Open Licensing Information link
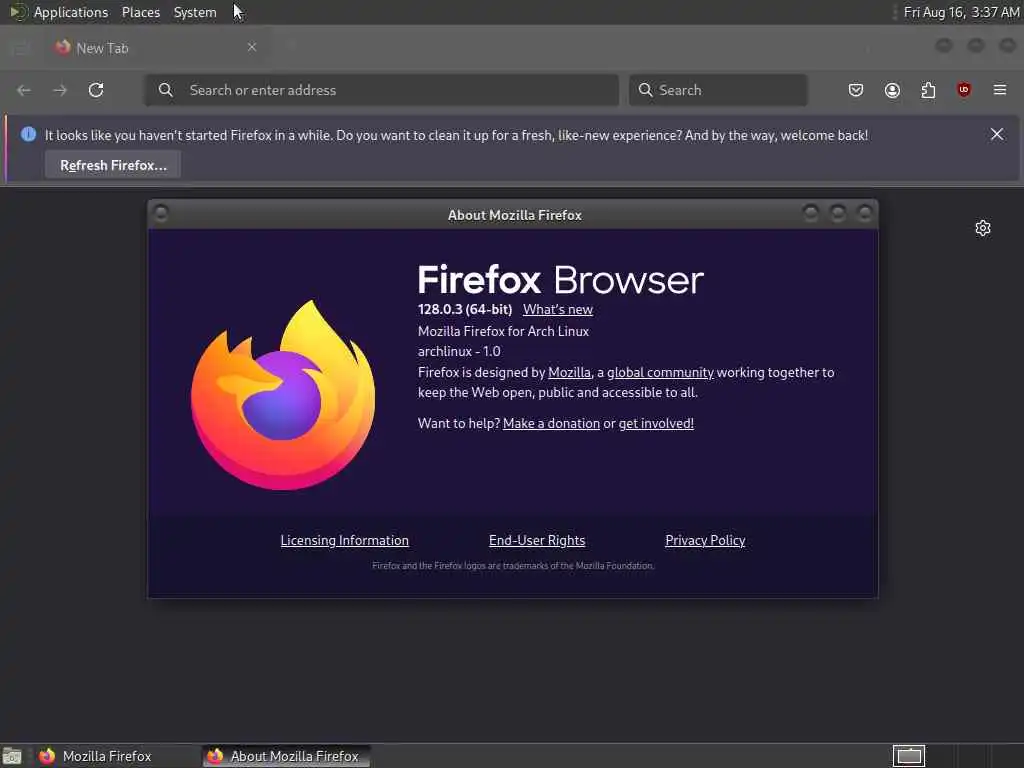This screenshot has width=1024, height=768. pyautogui.click(x=344, y=540)
